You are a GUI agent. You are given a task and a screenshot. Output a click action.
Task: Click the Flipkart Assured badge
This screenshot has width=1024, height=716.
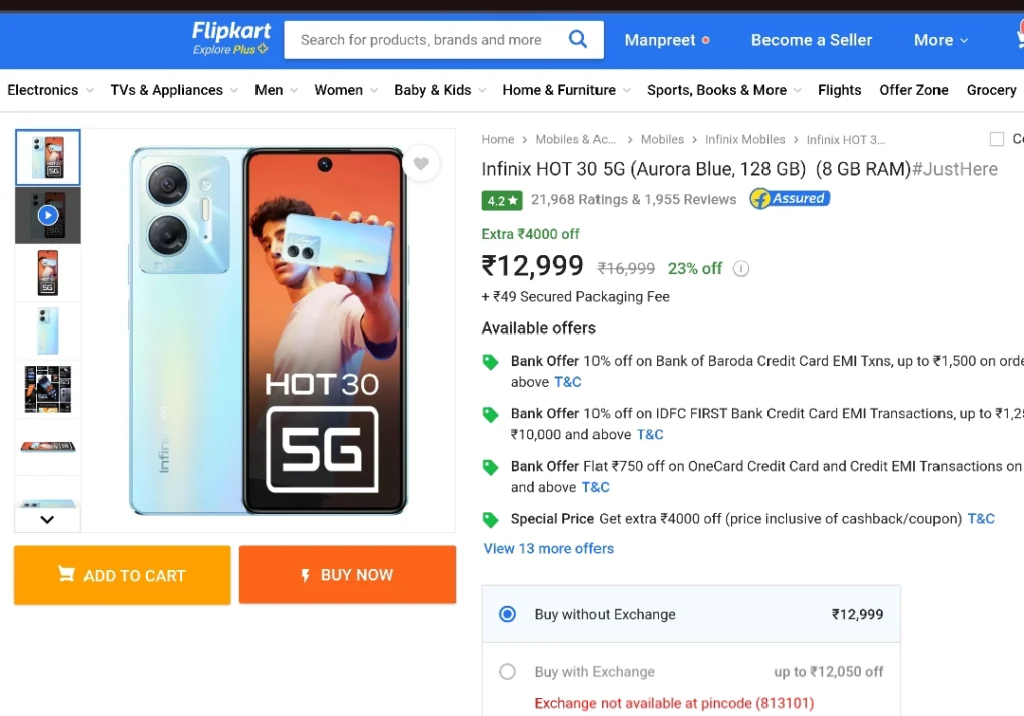(x=790, y=199)
